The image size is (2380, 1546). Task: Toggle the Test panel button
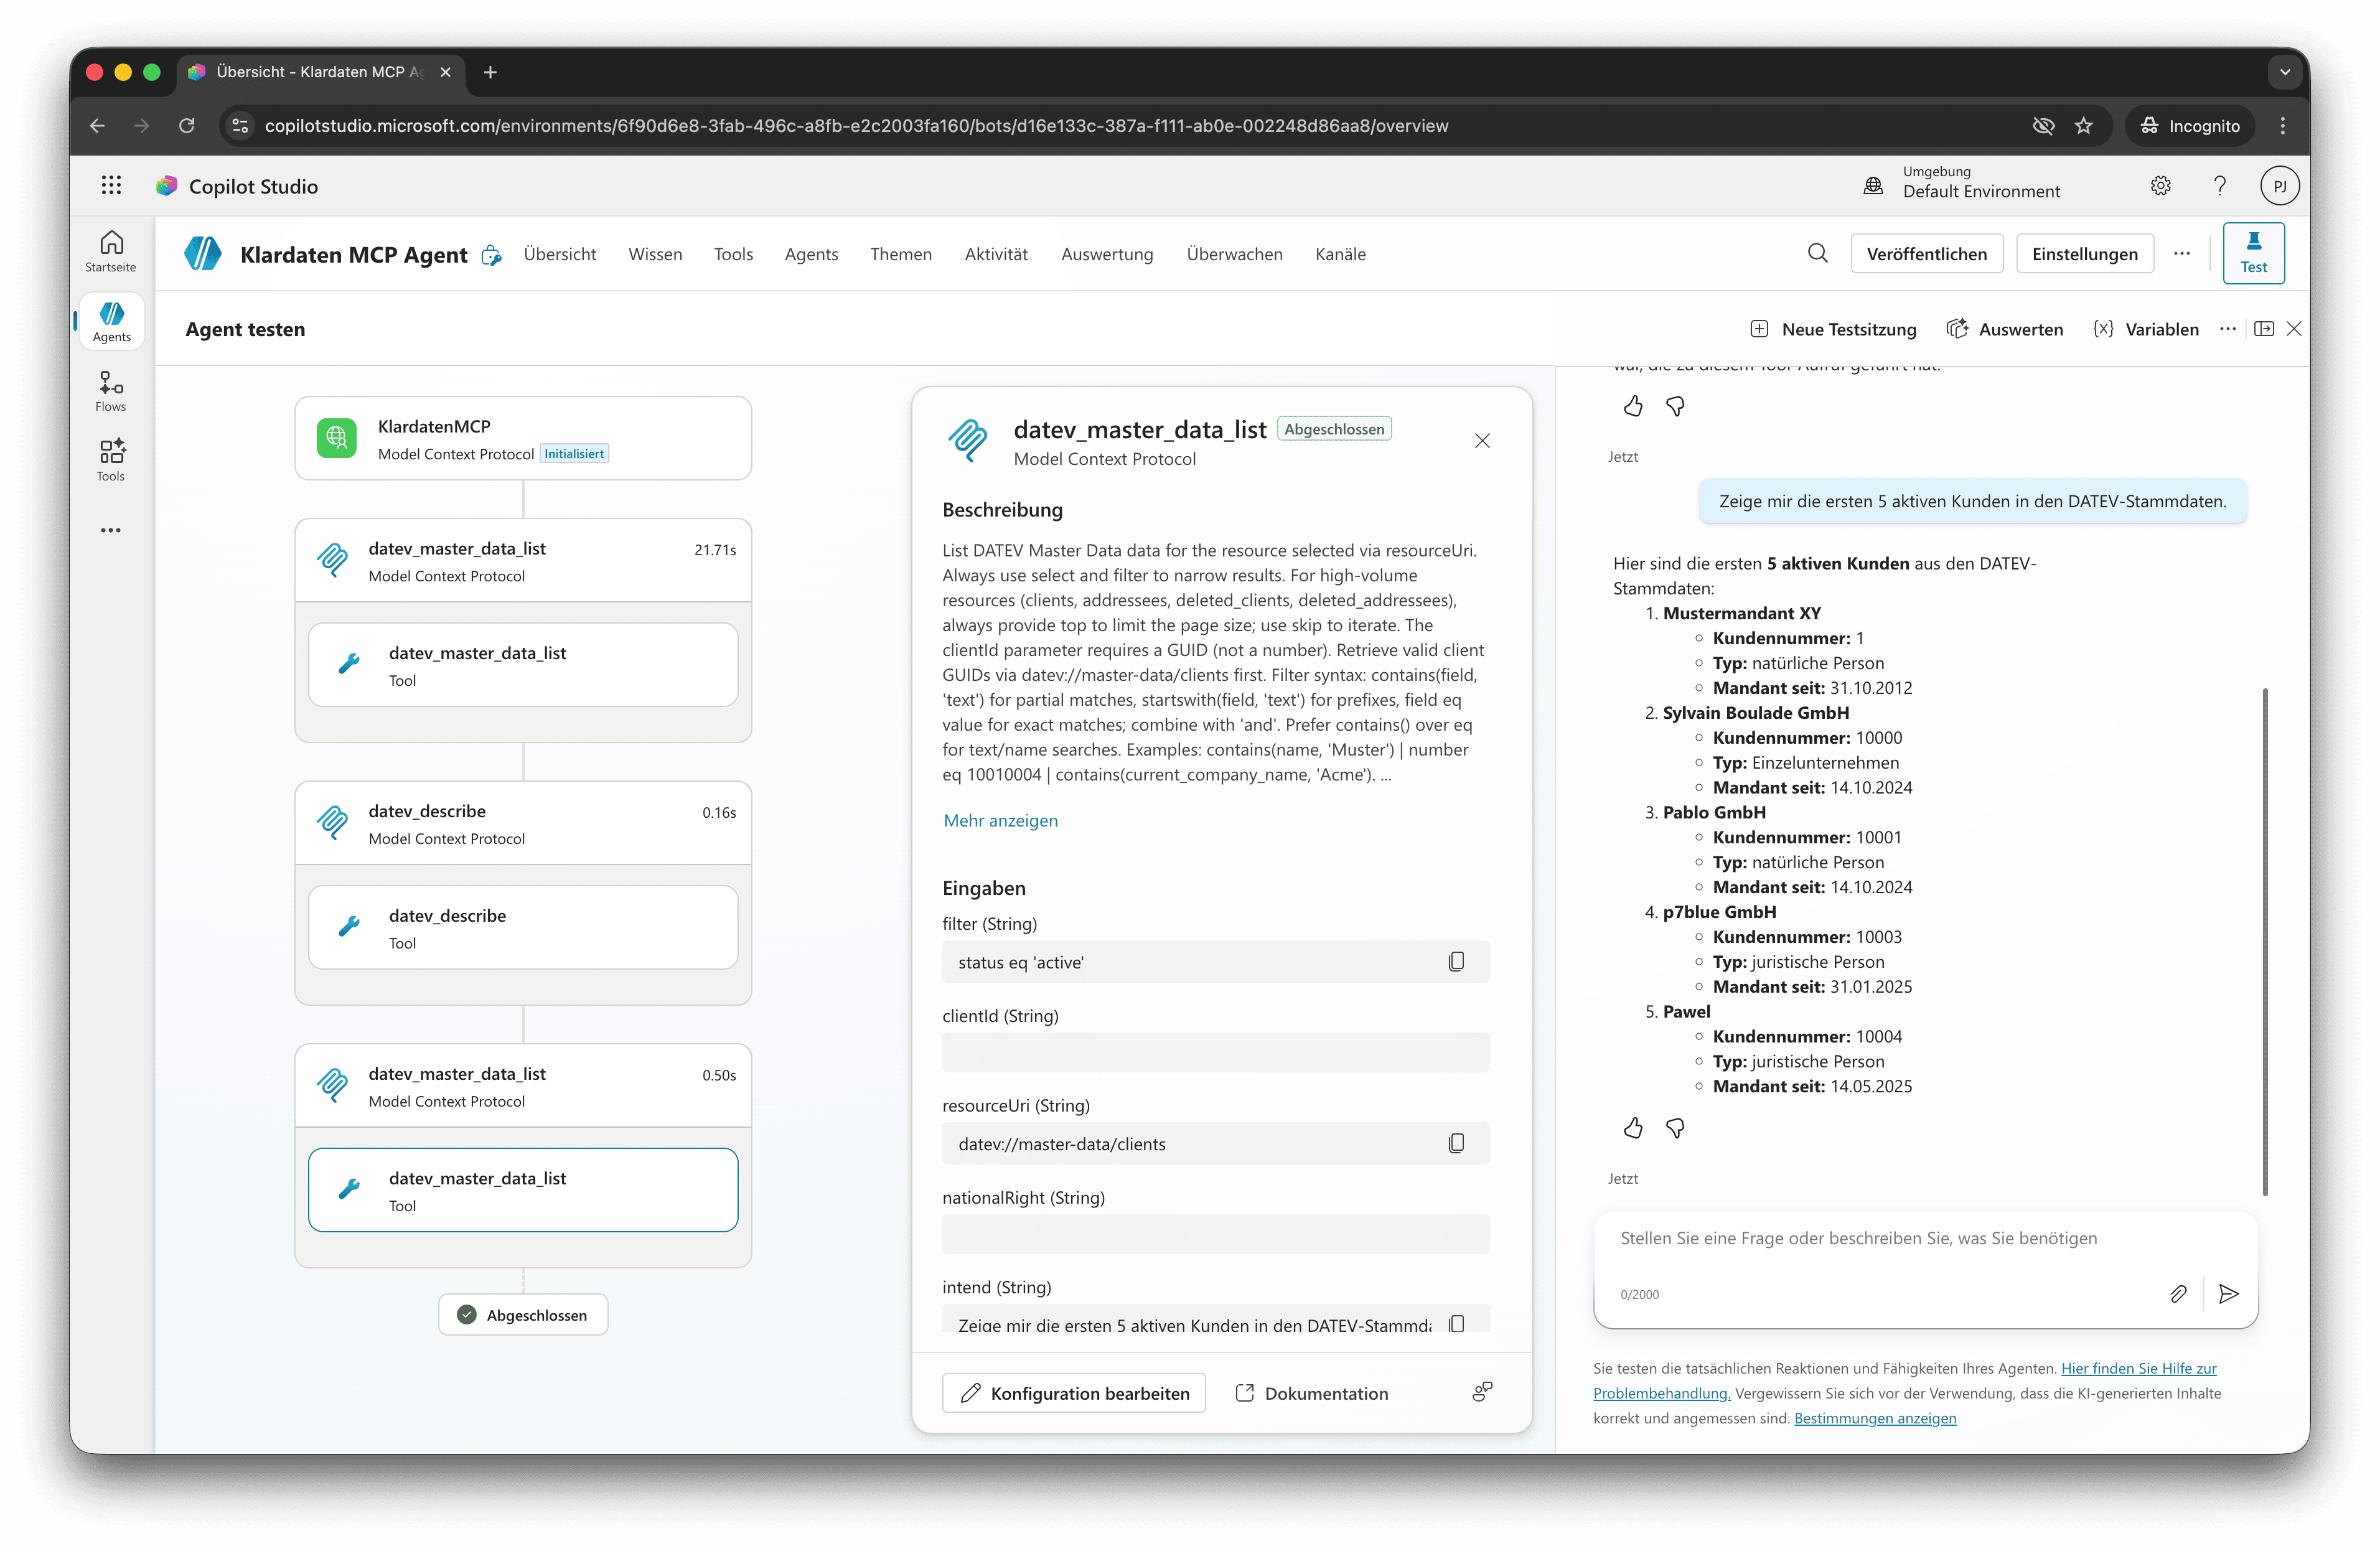(2253, 254)
